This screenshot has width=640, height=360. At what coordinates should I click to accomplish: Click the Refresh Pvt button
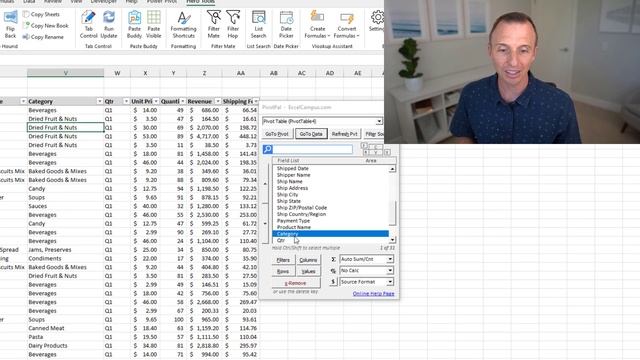point(344,134)
